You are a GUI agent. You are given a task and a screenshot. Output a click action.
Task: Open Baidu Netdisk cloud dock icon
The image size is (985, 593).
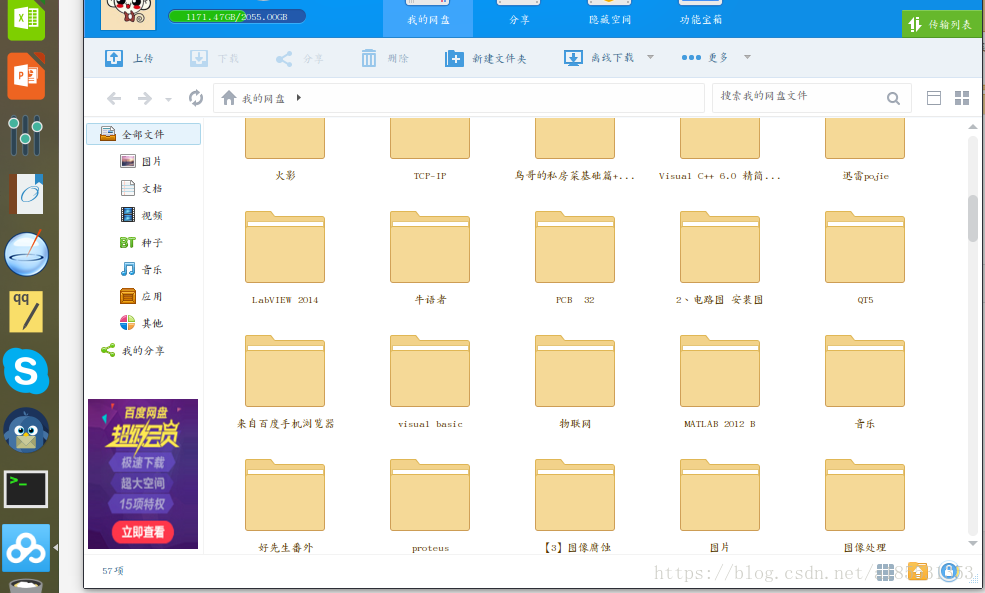26,548
